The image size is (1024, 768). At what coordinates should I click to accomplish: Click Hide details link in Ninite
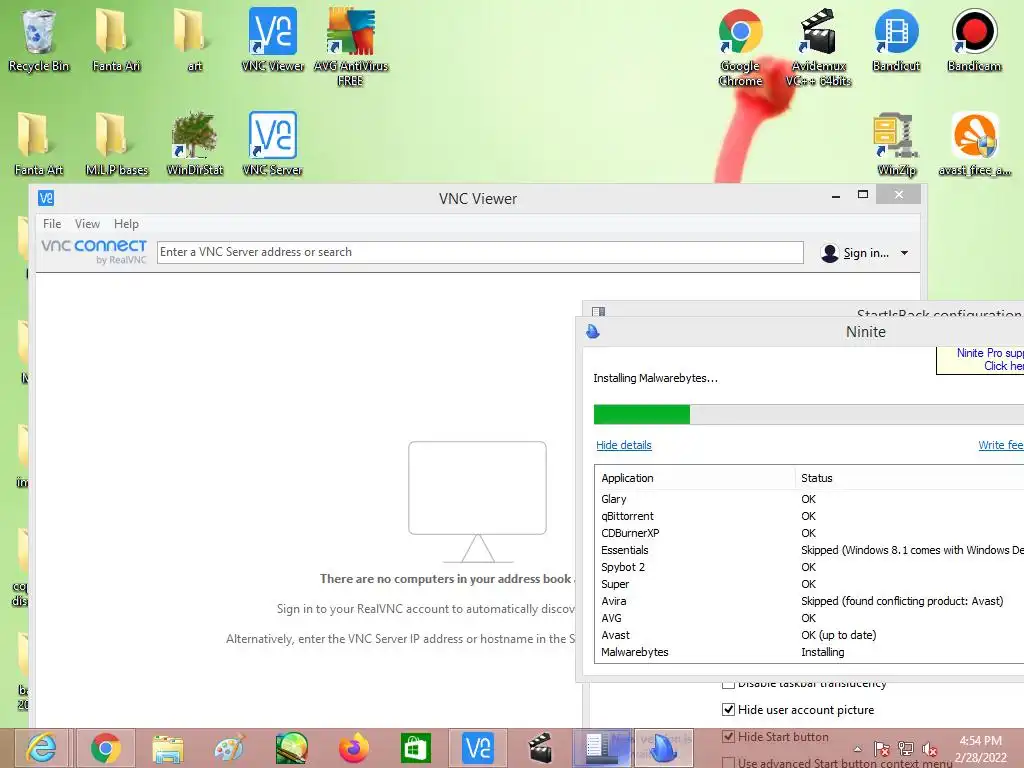point(624,445)
